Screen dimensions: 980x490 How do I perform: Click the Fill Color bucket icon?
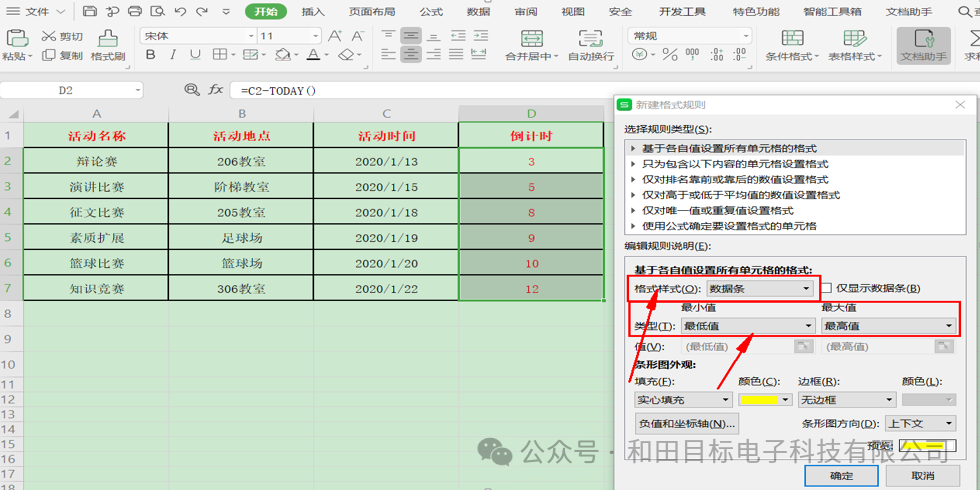pos(282,55)
